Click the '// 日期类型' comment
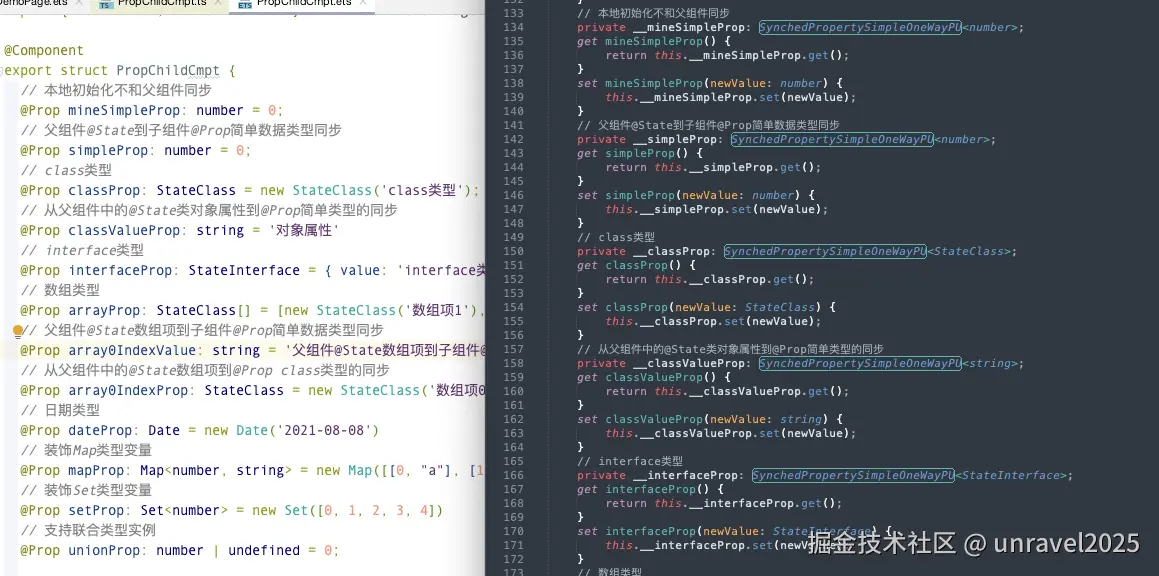The height and width of the screenshot is (576, 1159). pos(60,410)
